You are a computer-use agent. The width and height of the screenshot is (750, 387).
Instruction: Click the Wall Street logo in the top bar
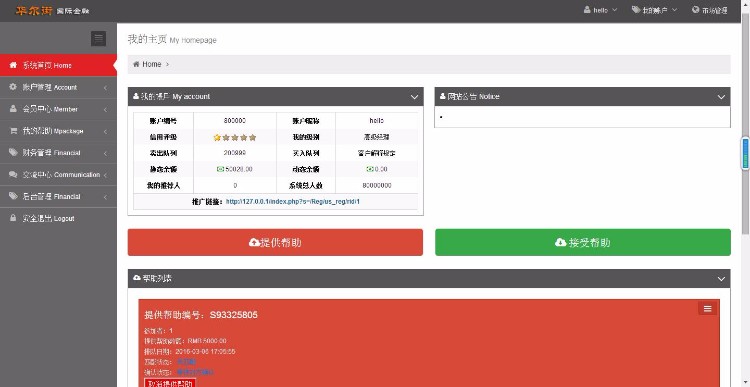click(52, 11)
